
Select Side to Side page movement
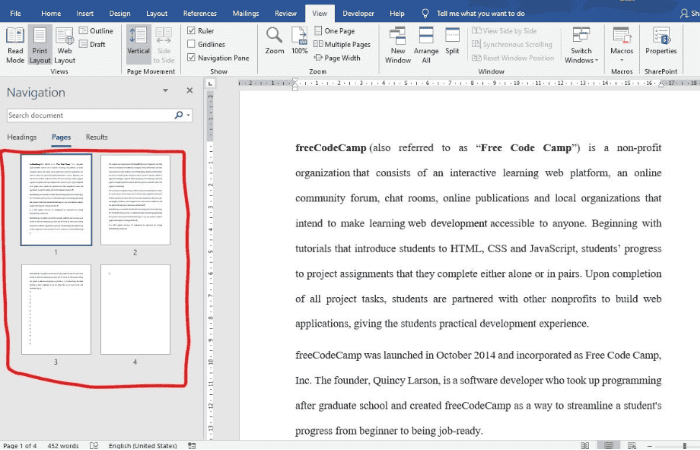pos(164,46)
